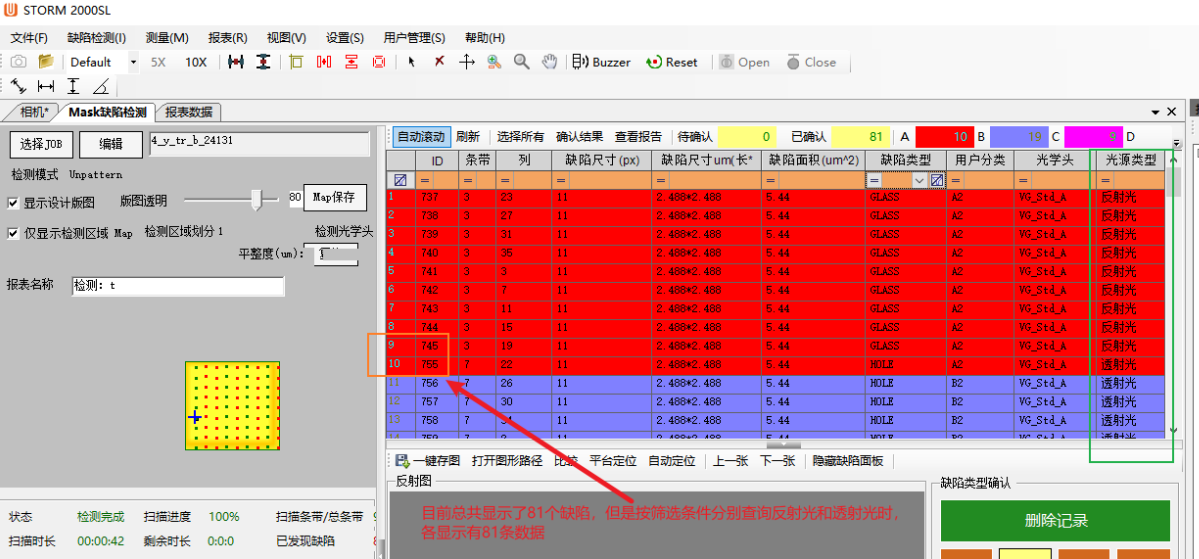Open the Default preset dropdown
Screen dimensions: 1199x559
click(134, 62)
